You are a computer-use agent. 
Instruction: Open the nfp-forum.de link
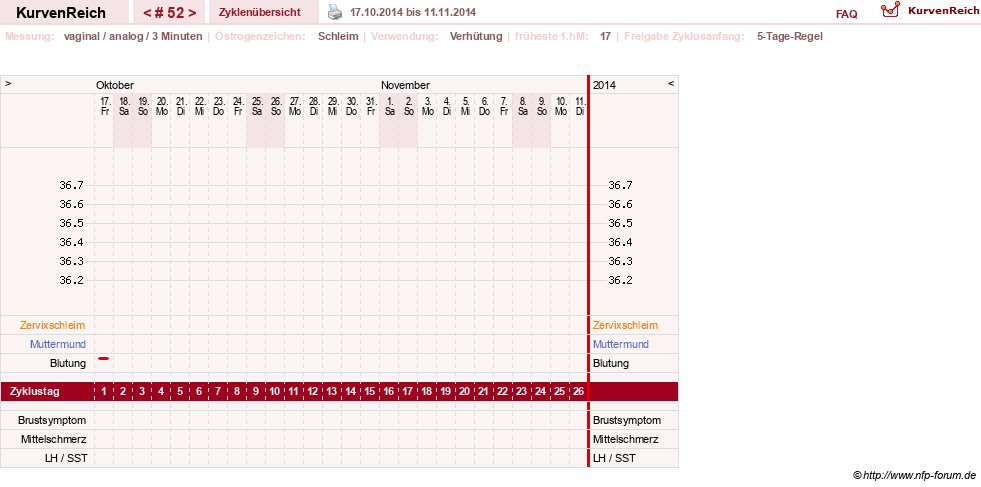pos(914,476)
